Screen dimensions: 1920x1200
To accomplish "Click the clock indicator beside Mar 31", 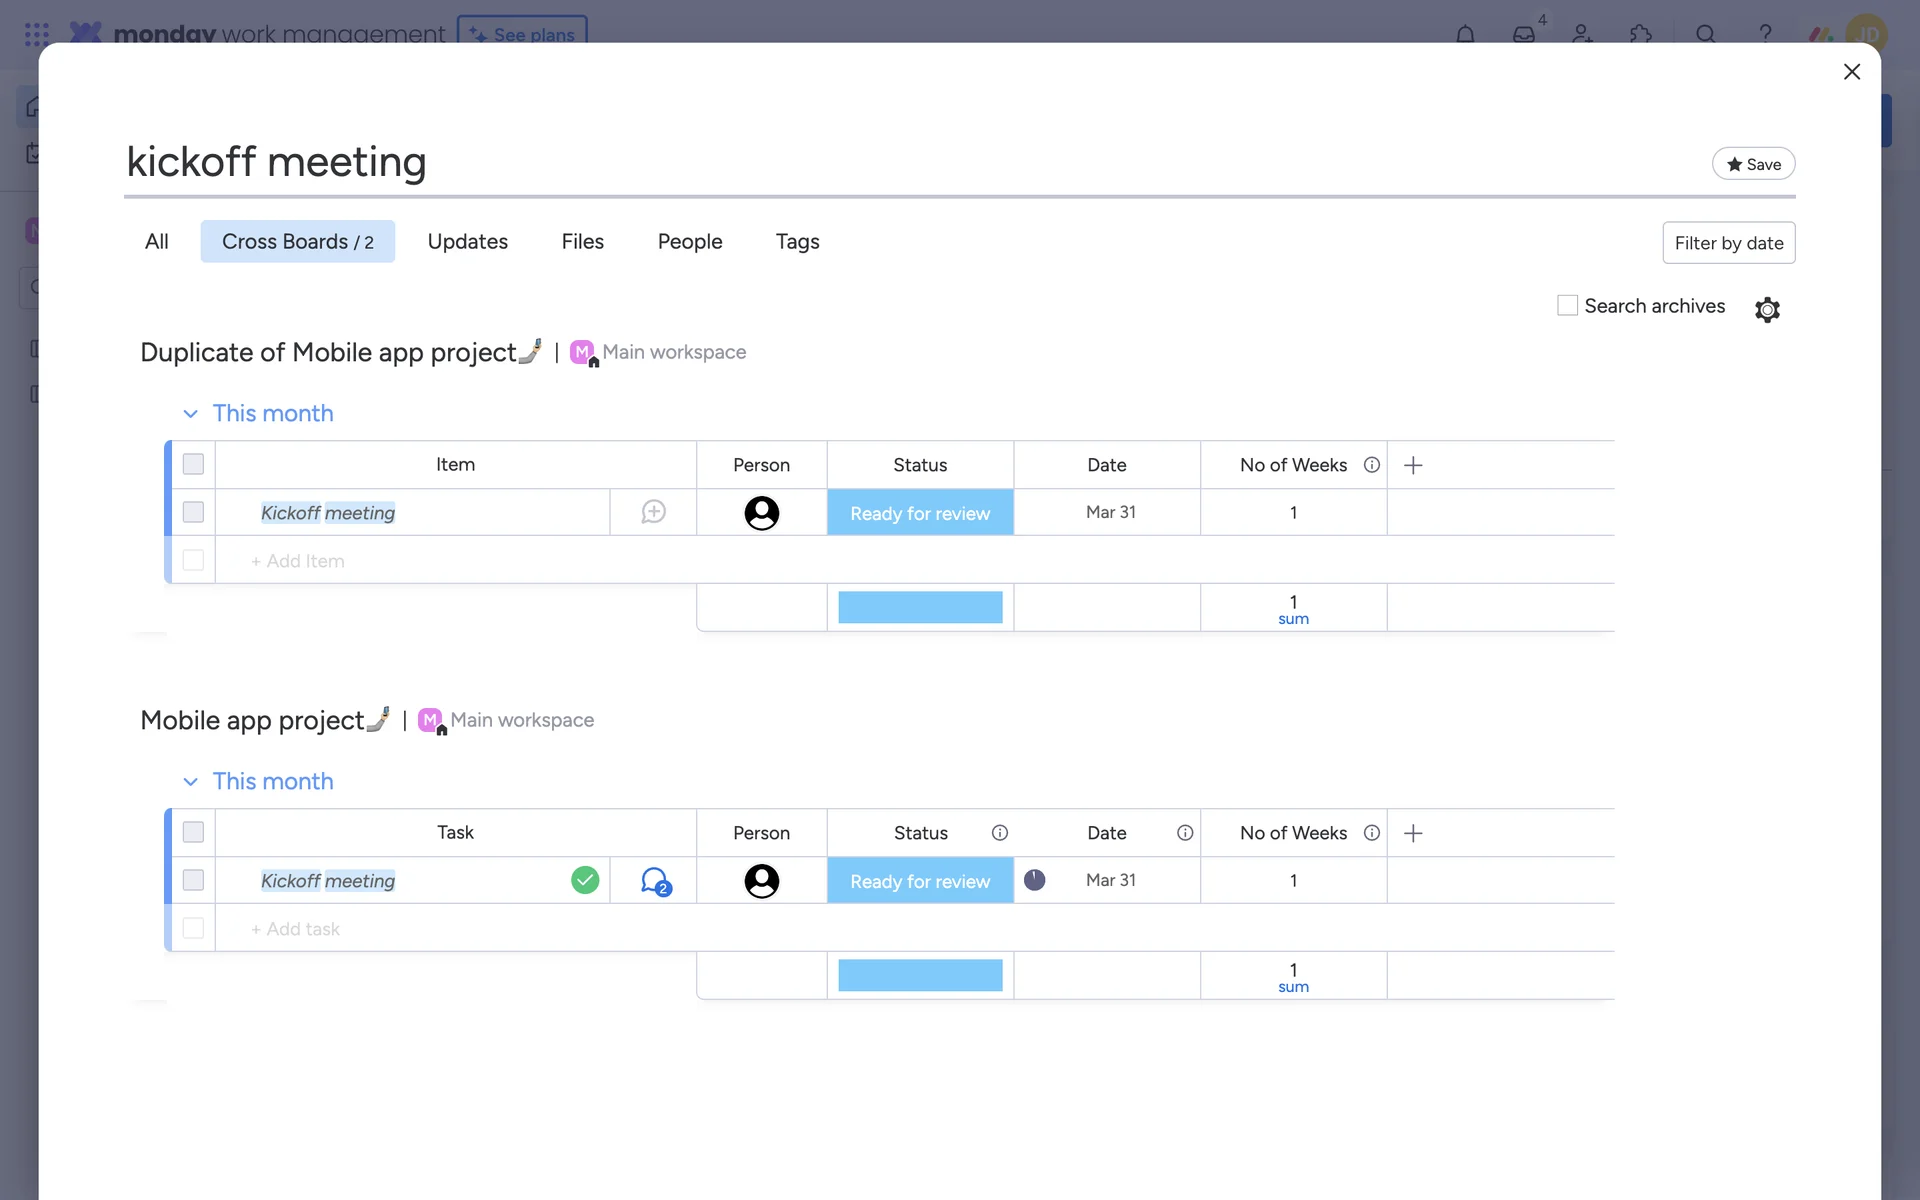I will (x=1034, y=880).
